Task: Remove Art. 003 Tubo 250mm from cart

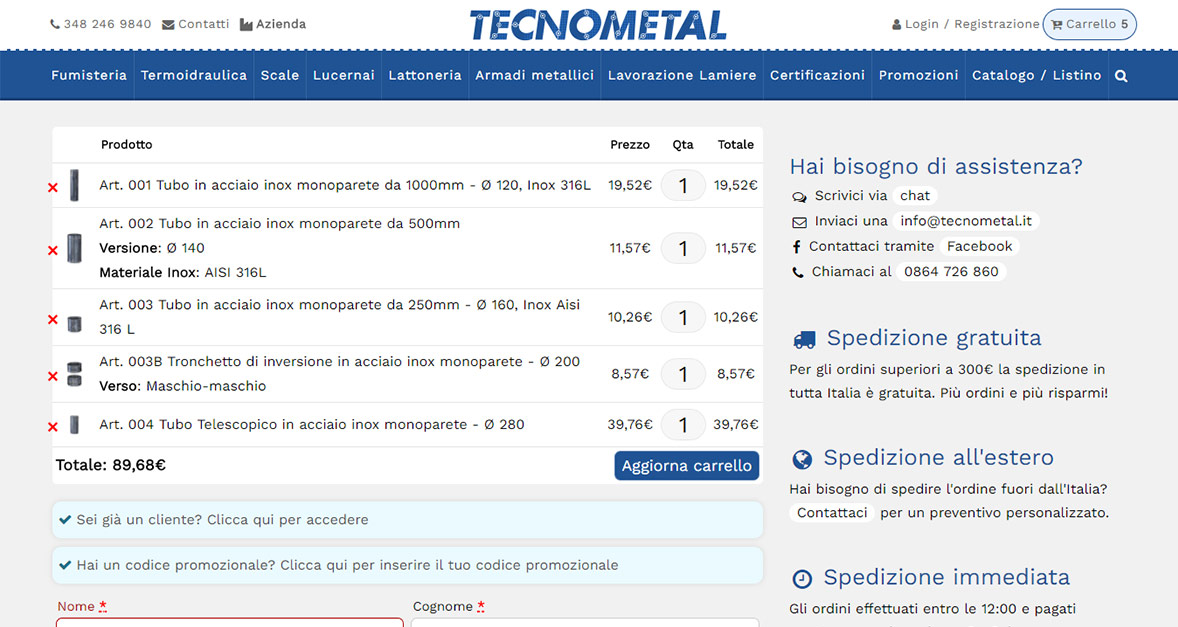Action: point(53,320)
